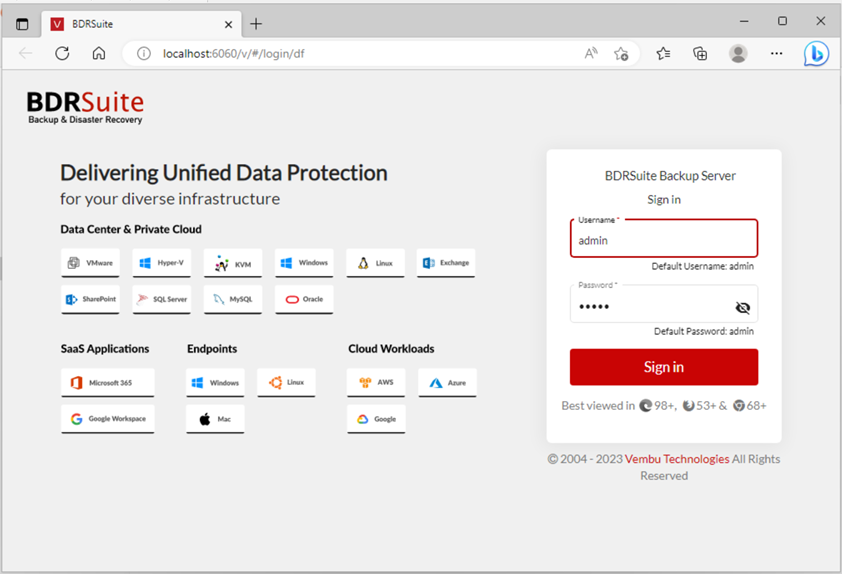Click the 'Endpoints' heading

point(212,348)
